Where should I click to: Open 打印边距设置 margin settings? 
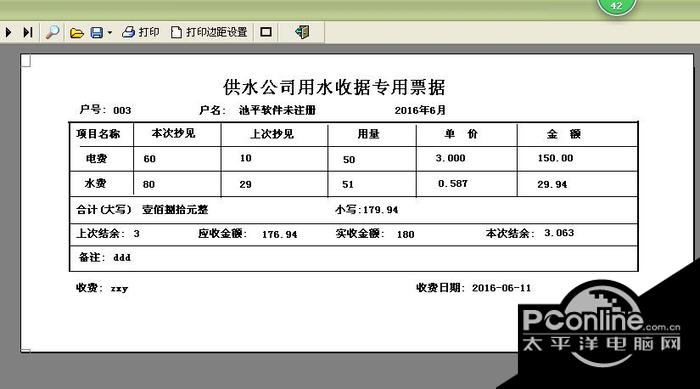point(209,32)
